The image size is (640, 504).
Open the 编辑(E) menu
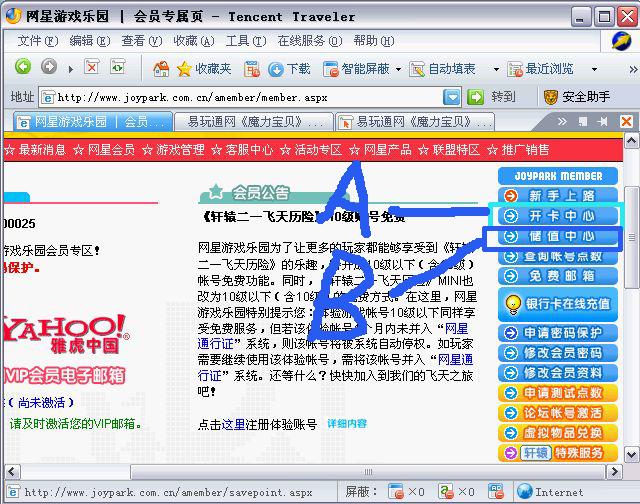click(x=89, y=41)
